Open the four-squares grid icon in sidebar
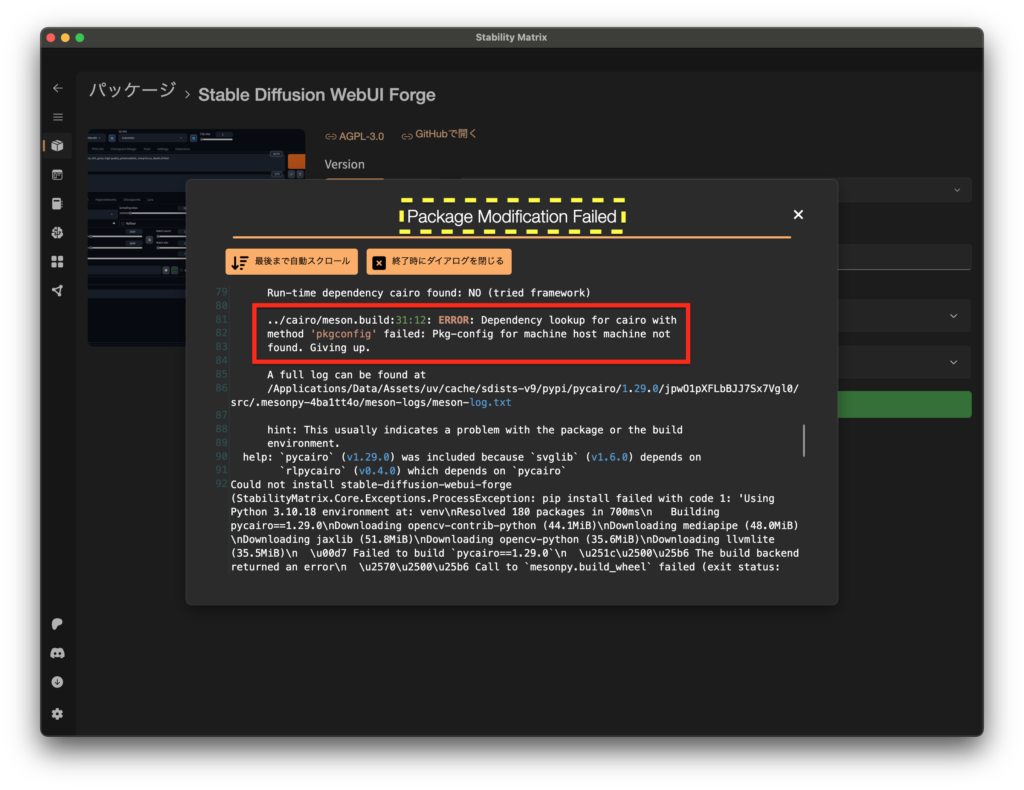 pos(57,262)
